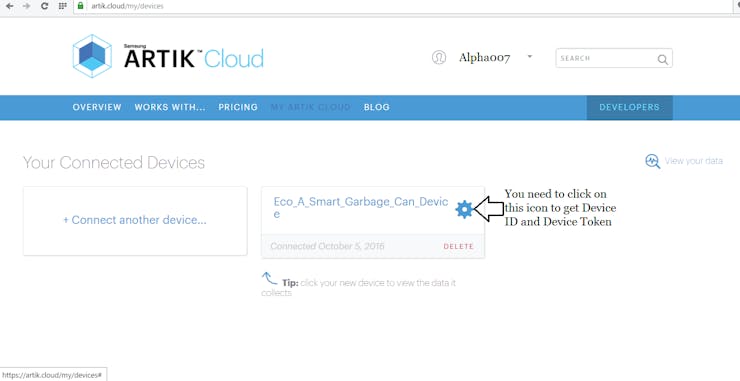Click the ARTIK Cloud cube logo
Screen dimensions: 740x381
click(x=92, y=56)
